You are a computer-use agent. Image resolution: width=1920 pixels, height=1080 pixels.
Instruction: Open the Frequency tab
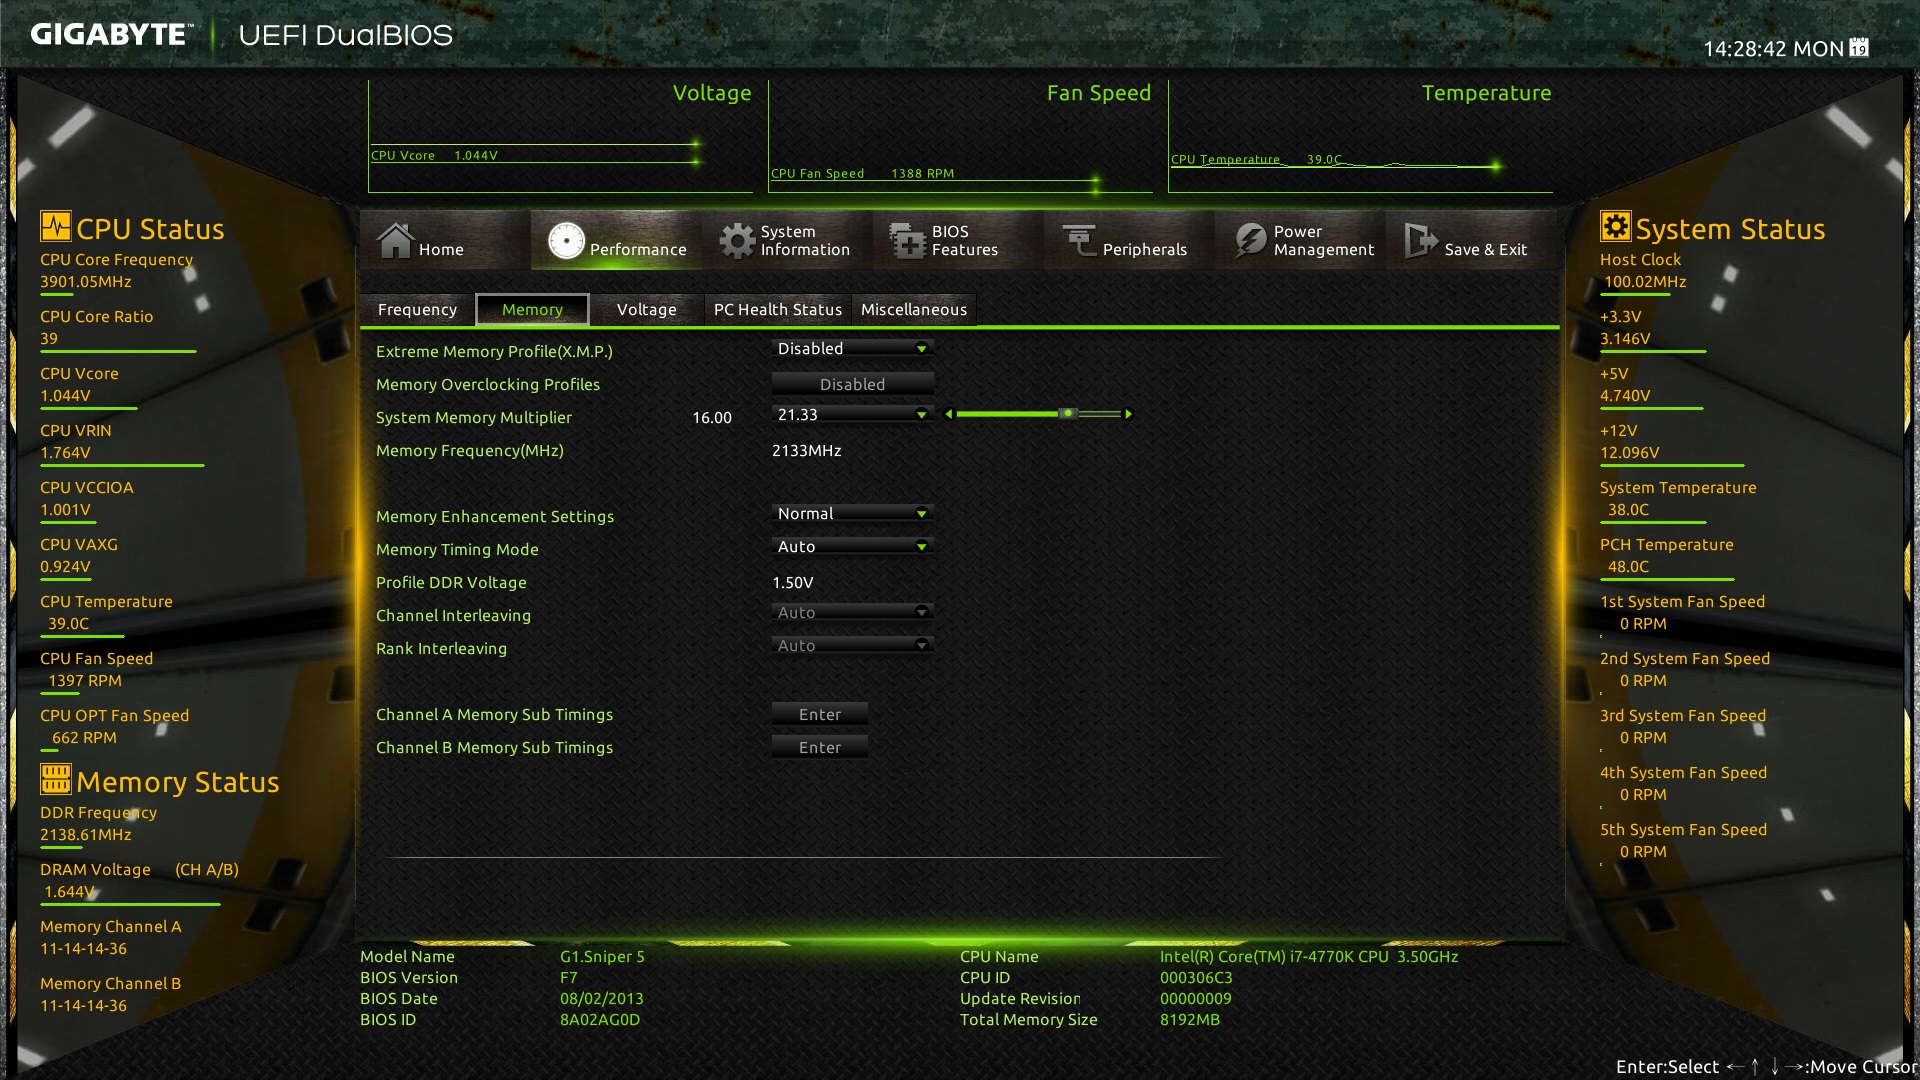point(417,309)
